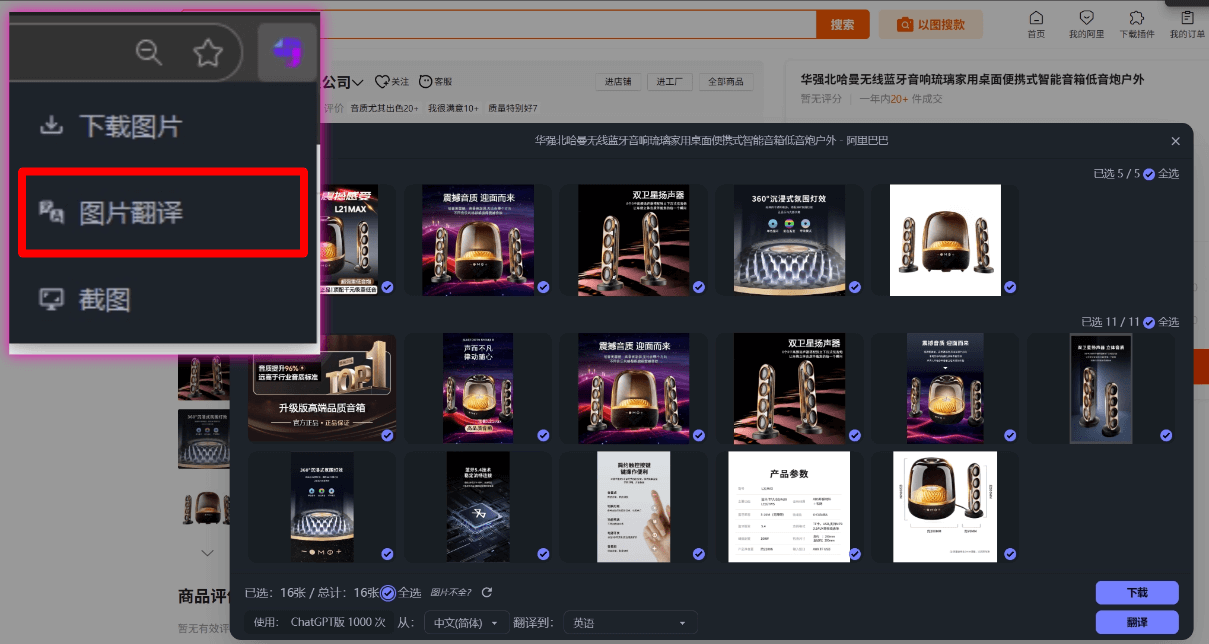The image size is (1209, 644).
Task: Click the orange 搜索 search button
Action: click(842, 25)
